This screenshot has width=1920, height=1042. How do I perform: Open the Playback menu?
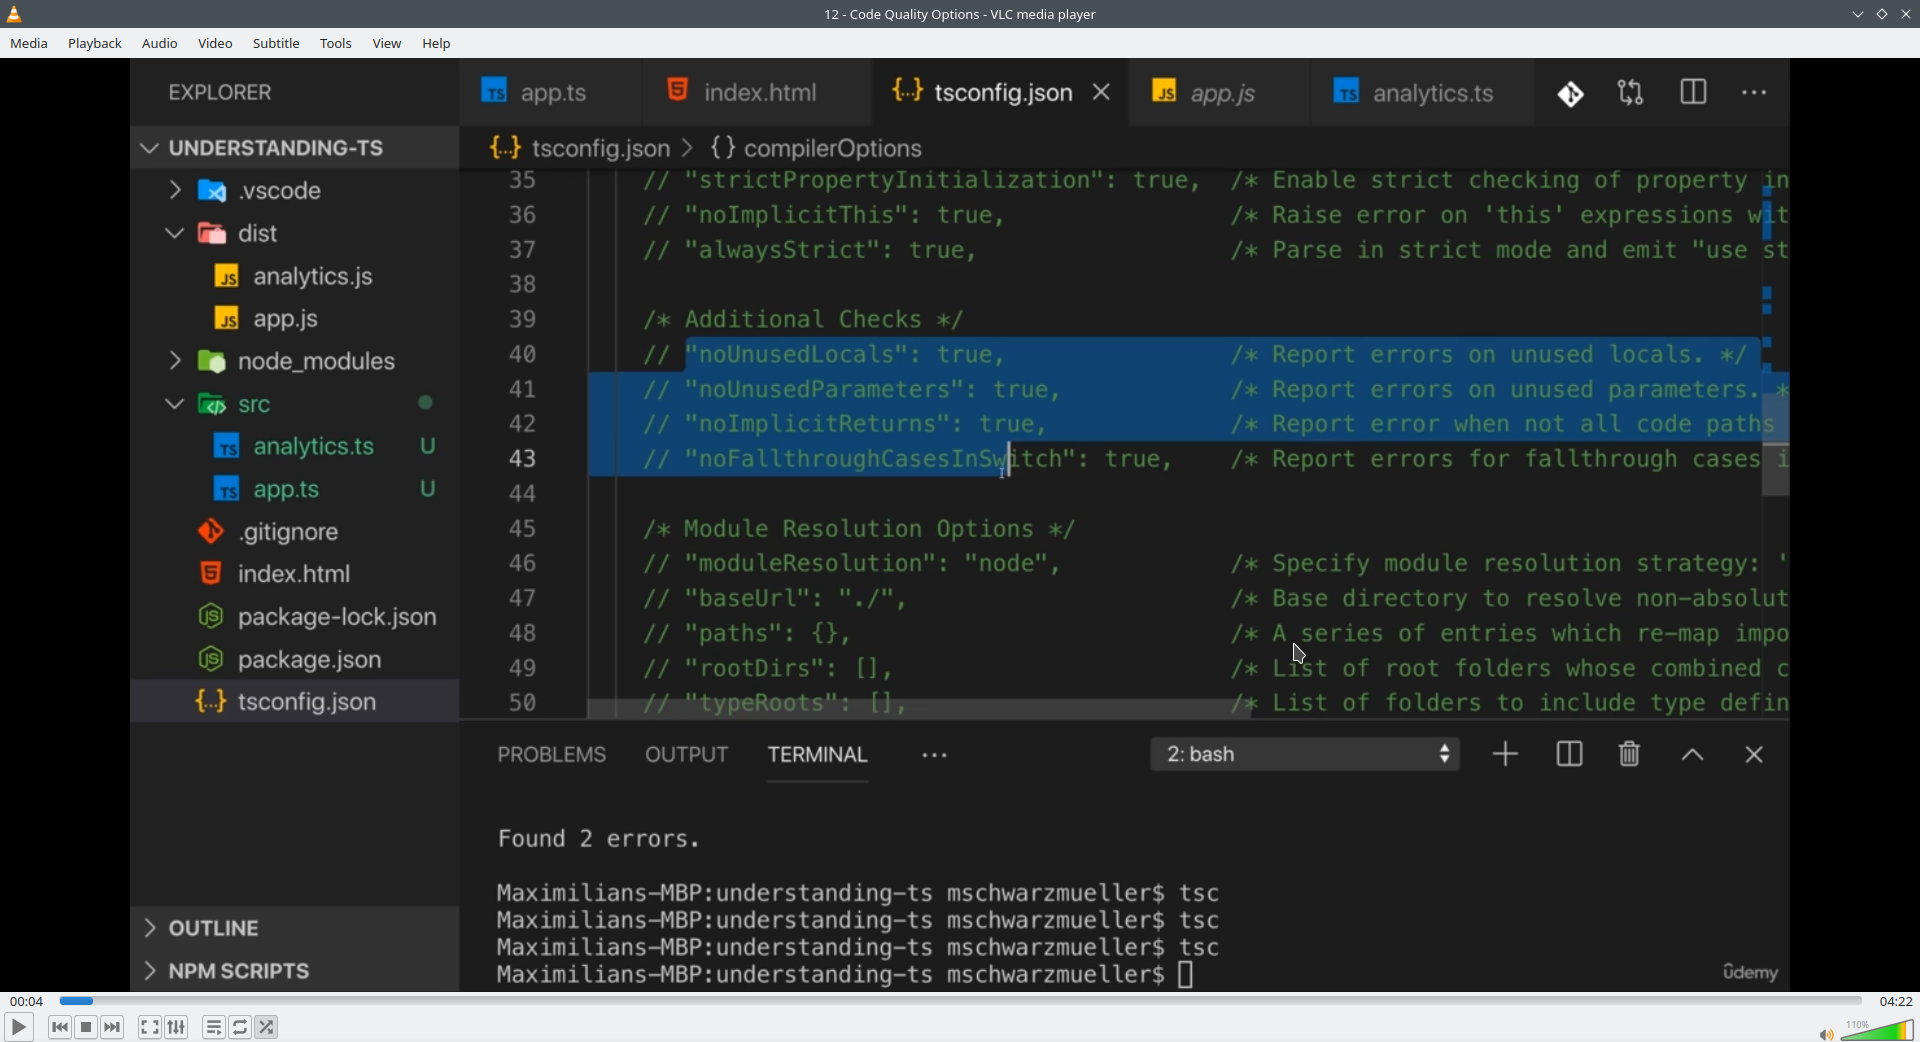pyautogui.click(x=95, y=44)
